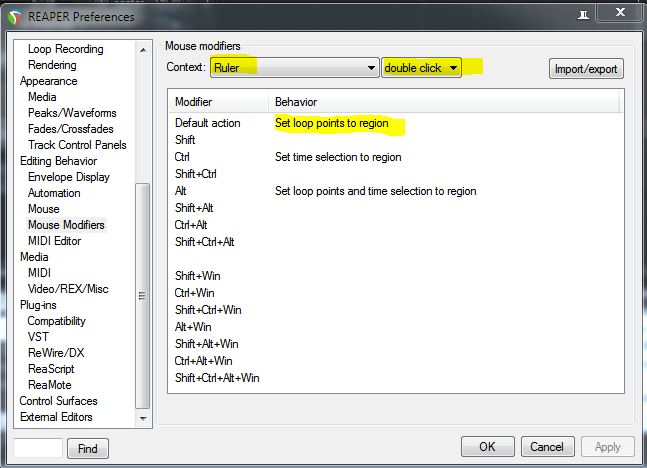Click the Modifier column header
The image size is (647, 468).
219,102
